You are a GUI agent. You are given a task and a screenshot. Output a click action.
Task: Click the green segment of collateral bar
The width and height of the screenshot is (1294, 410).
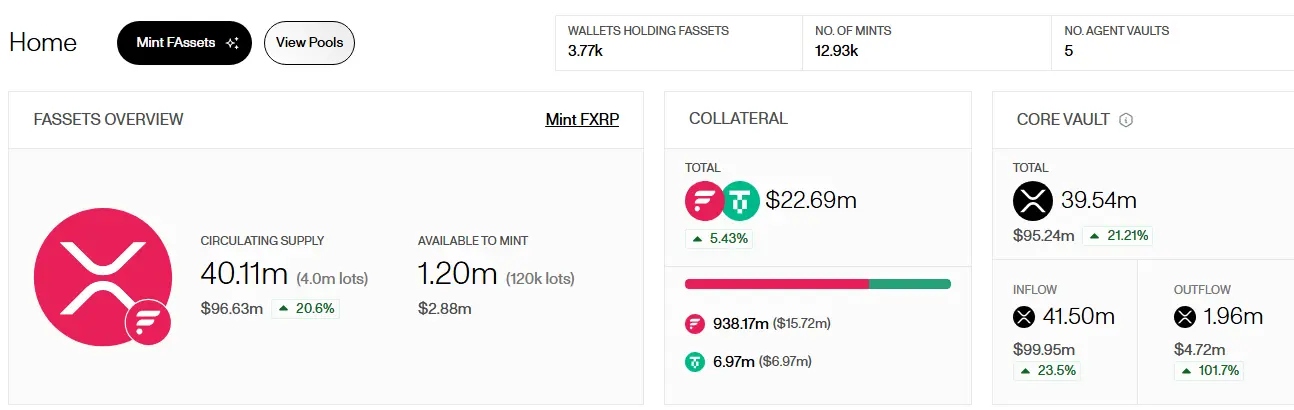(910, 284)
